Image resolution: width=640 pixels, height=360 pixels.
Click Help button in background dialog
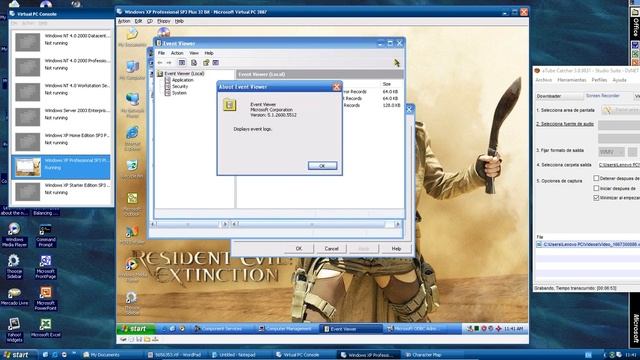pos(396,249)
